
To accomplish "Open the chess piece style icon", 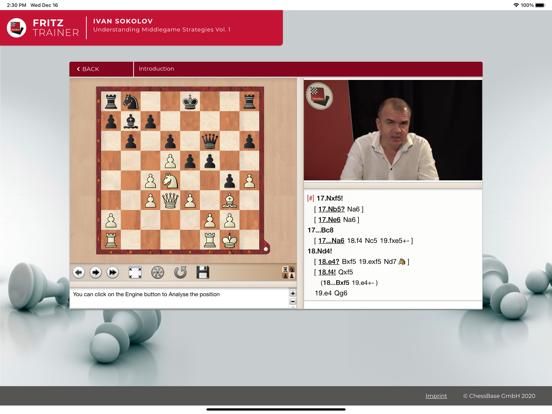I will tap(288, 272).
